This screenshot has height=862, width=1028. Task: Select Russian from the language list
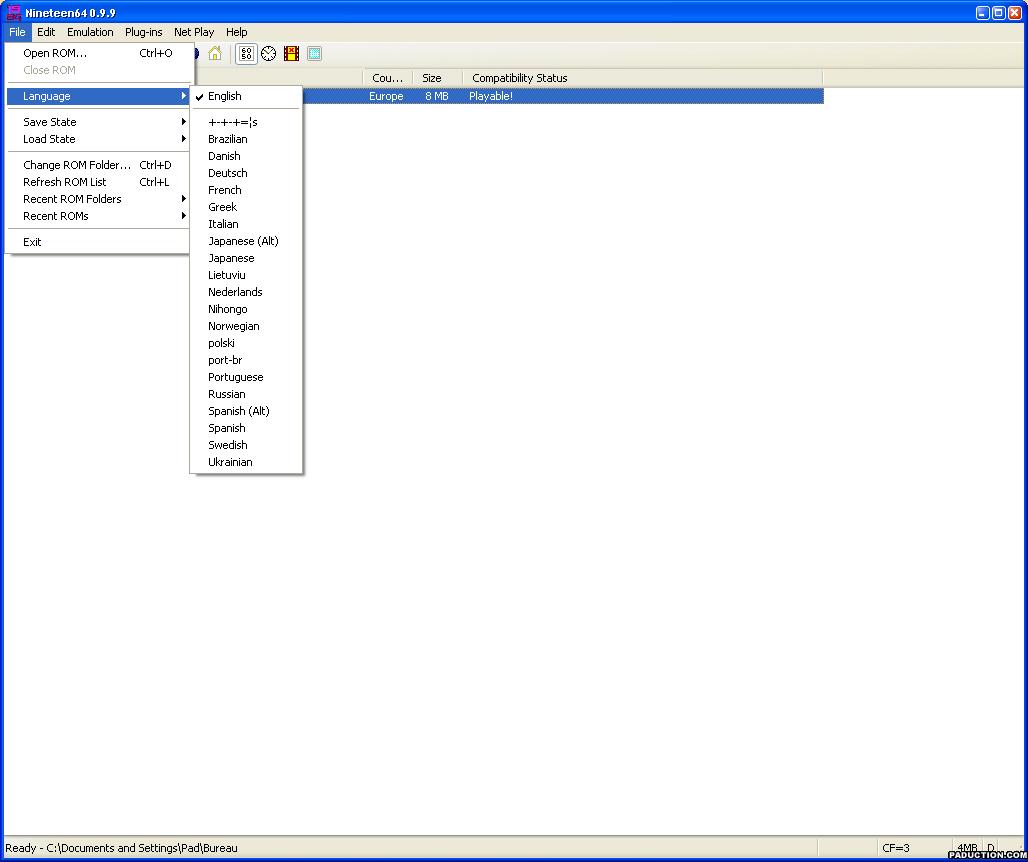tap(246, 395)
